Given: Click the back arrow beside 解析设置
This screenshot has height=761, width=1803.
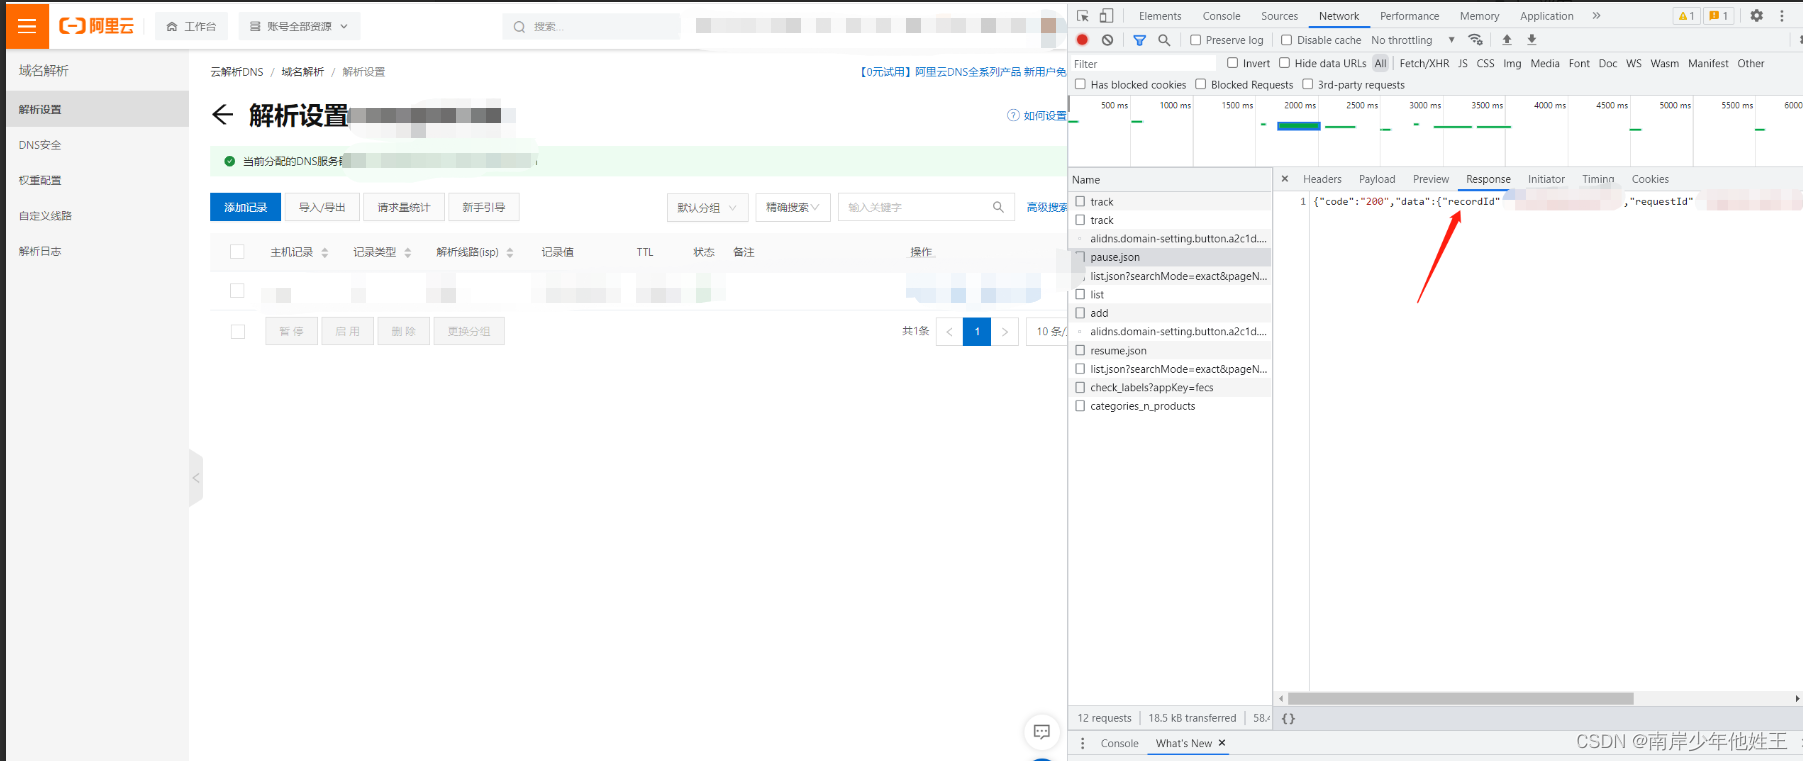Looking at the screenshot, I should pyautogui.click(x=222, y=115).
